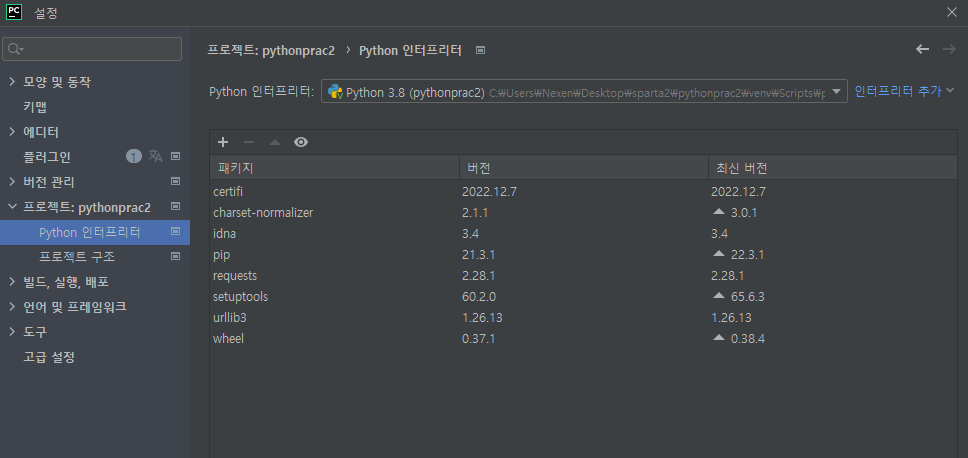Screen dimensions: 968x458
Task: Click the install package plus icon
Action: click(223, 143)
